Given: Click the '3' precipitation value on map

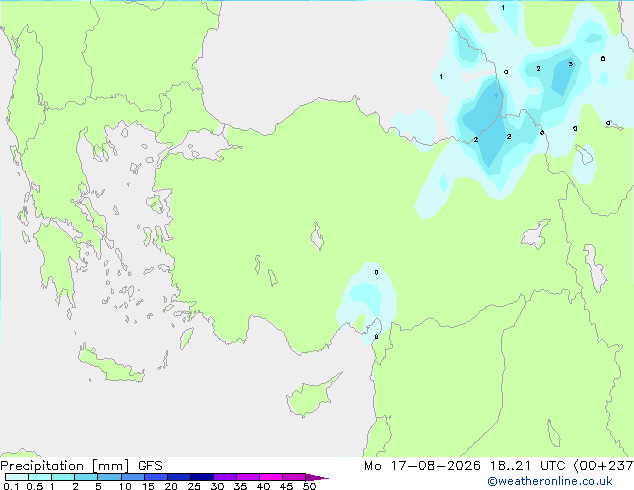Looking at the screenshot, I should pyautogui.click(x=571, y=64).
